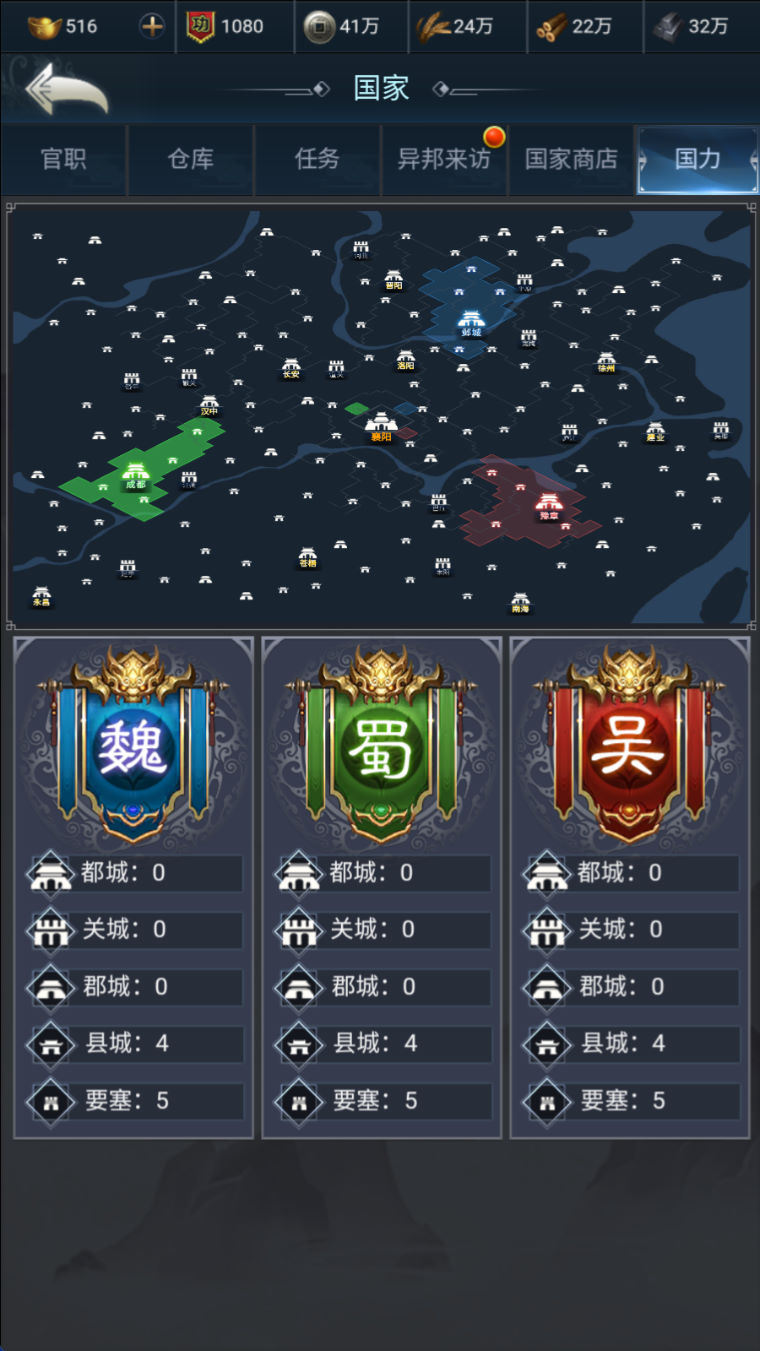
Task: Switch to the 仓库 tab
Action: (191, 160)
